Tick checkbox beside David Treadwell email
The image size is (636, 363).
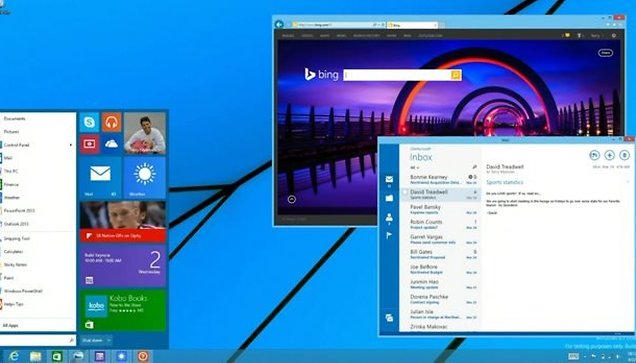coord(405,192)
